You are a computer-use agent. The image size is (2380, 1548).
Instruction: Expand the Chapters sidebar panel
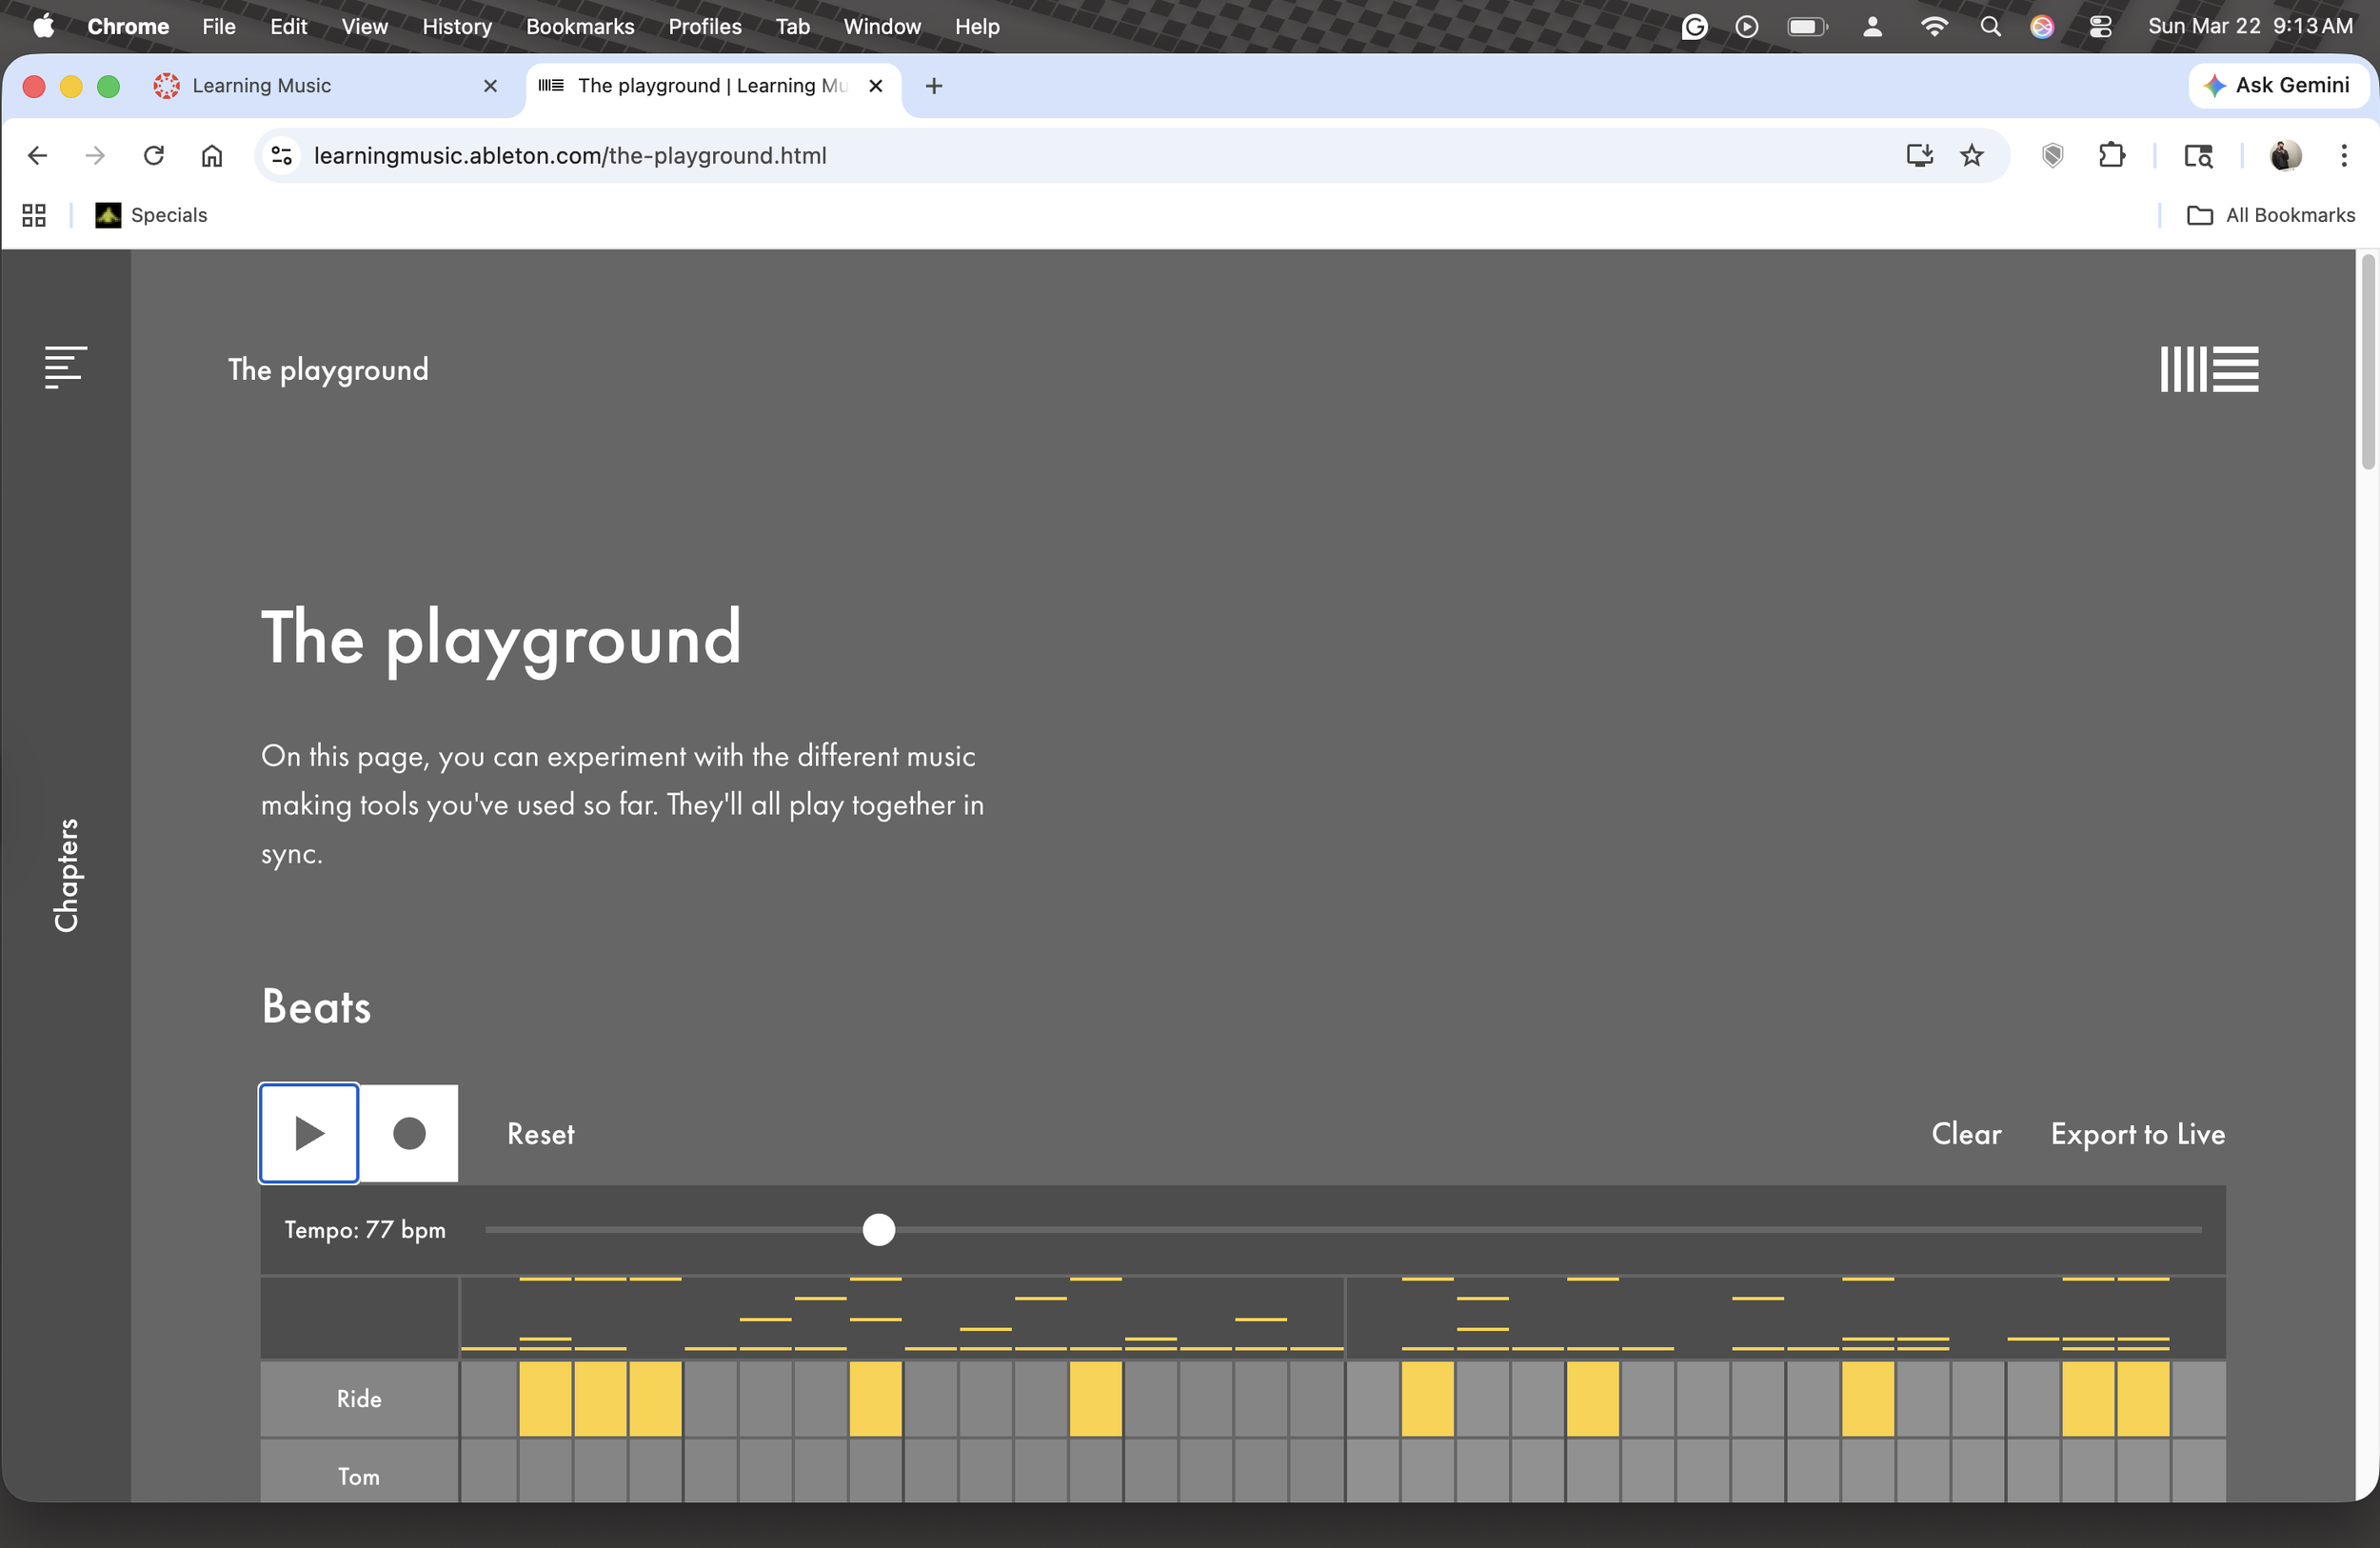click(x=66, y=875)
